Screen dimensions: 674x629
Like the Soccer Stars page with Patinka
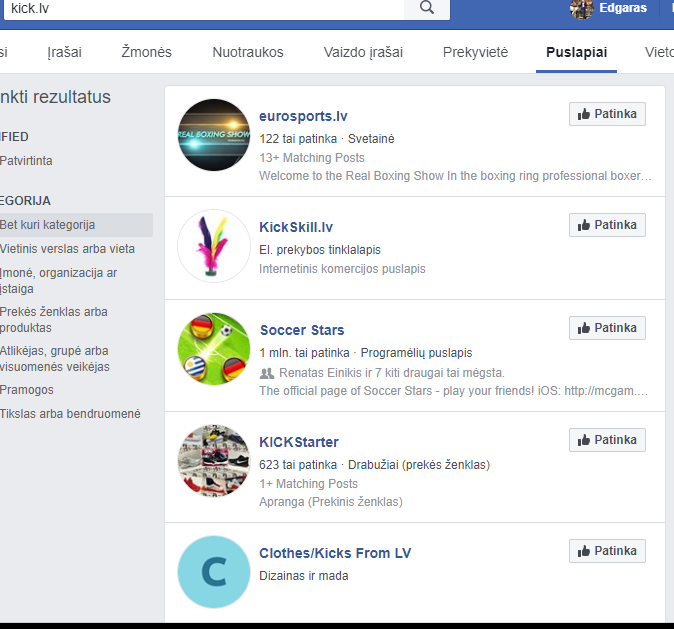607,328
